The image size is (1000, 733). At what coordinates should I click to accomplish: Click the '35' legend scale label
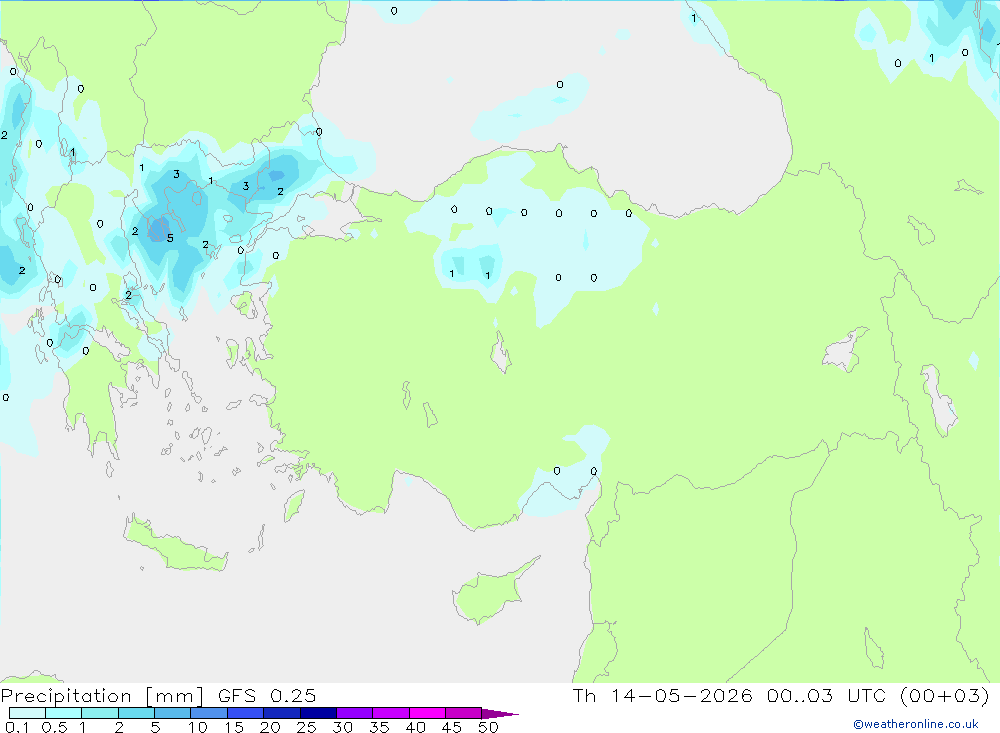(379, 727)
